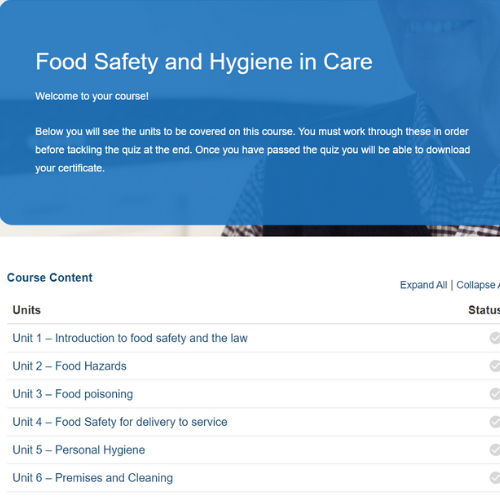Expand all course units
Image resolution: width=500 pixels, height=500 pixels.
(x=423, y=285)
